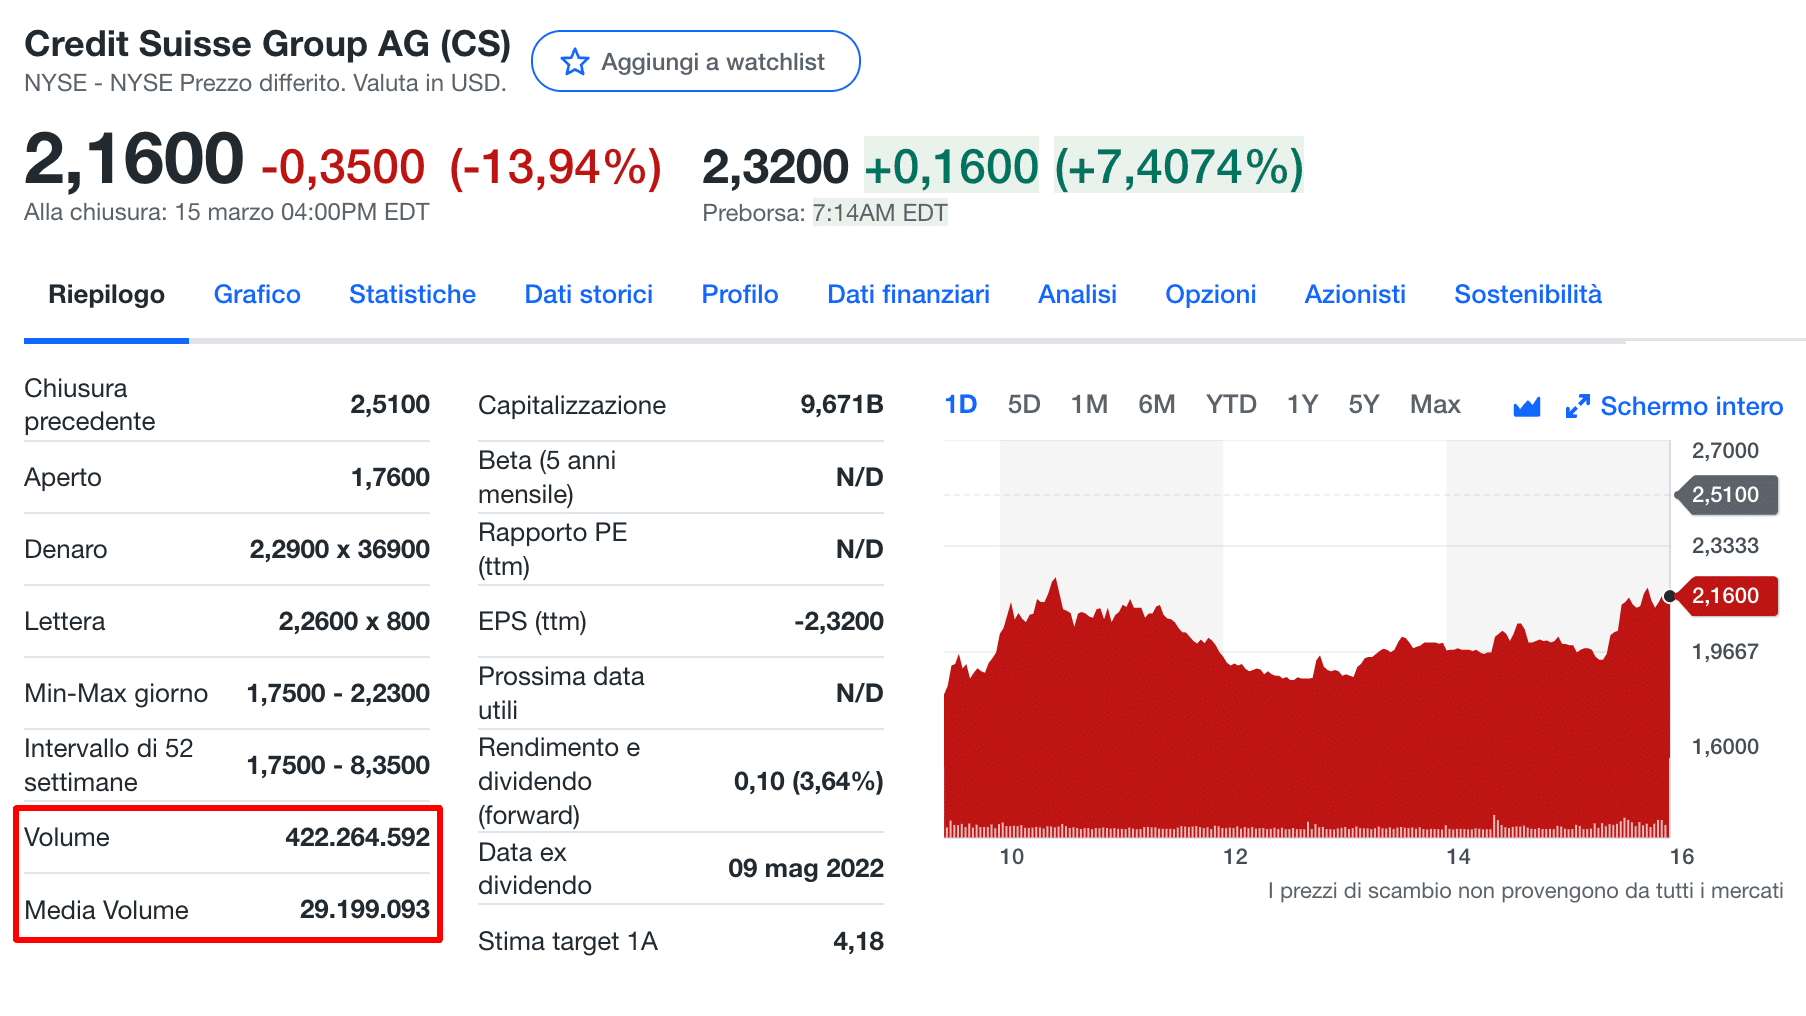This screenshot has width=1806, height=1016.
Task: Click the area chart type icon
Action: point(1526,406)
